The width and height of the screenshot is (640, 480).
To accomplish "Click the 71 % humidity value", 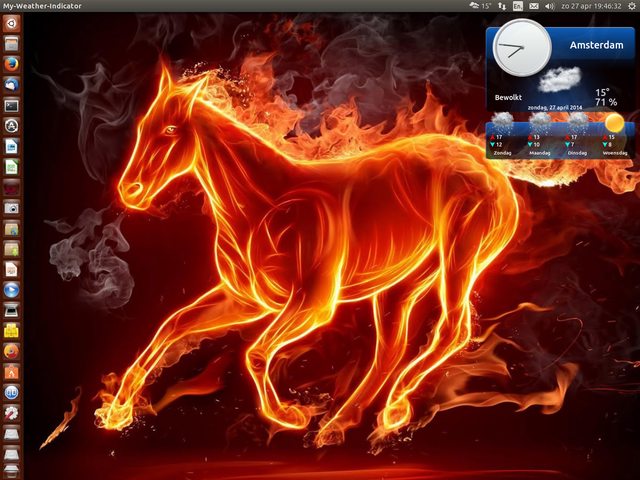I will 606,102.
